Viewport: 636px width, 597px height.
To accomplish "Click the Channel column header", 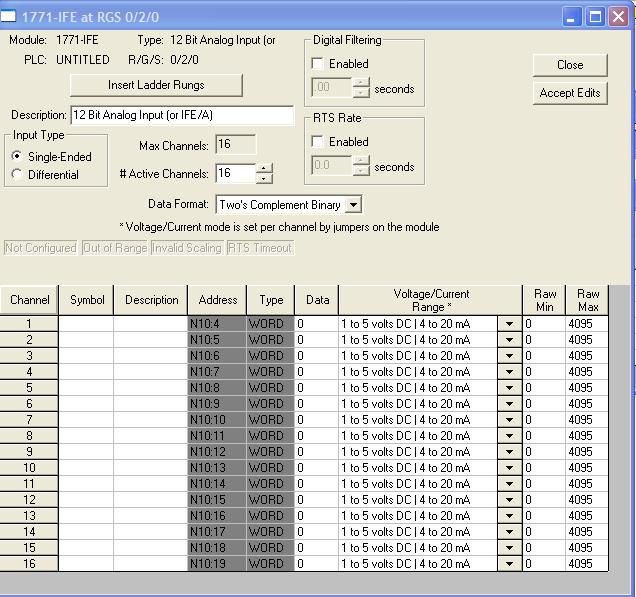I will 29,300.
